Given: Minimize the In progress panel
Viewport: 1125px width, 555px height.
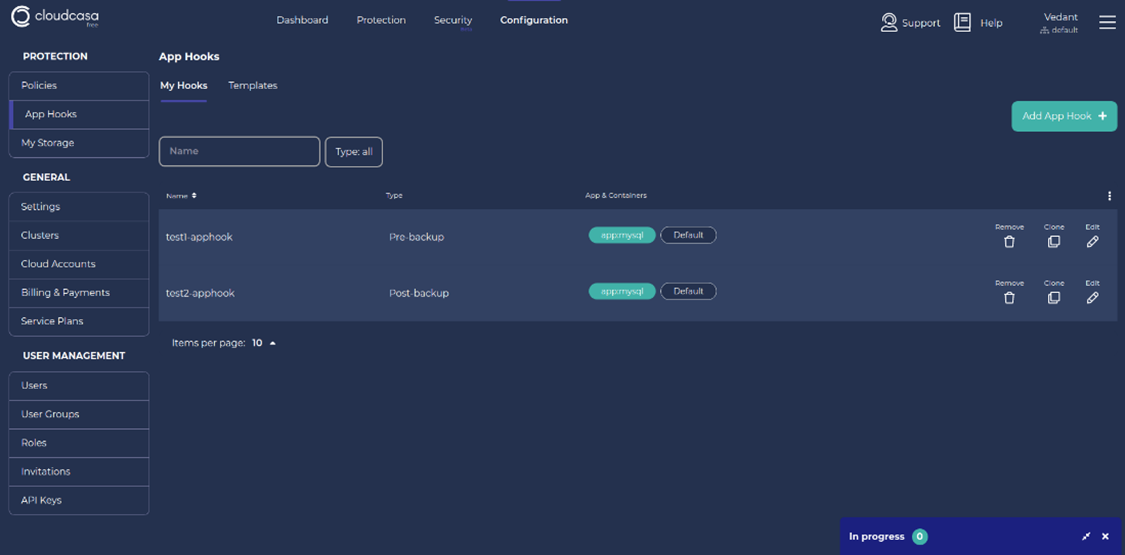Looking at the screenshot, I should (1086, 536).
